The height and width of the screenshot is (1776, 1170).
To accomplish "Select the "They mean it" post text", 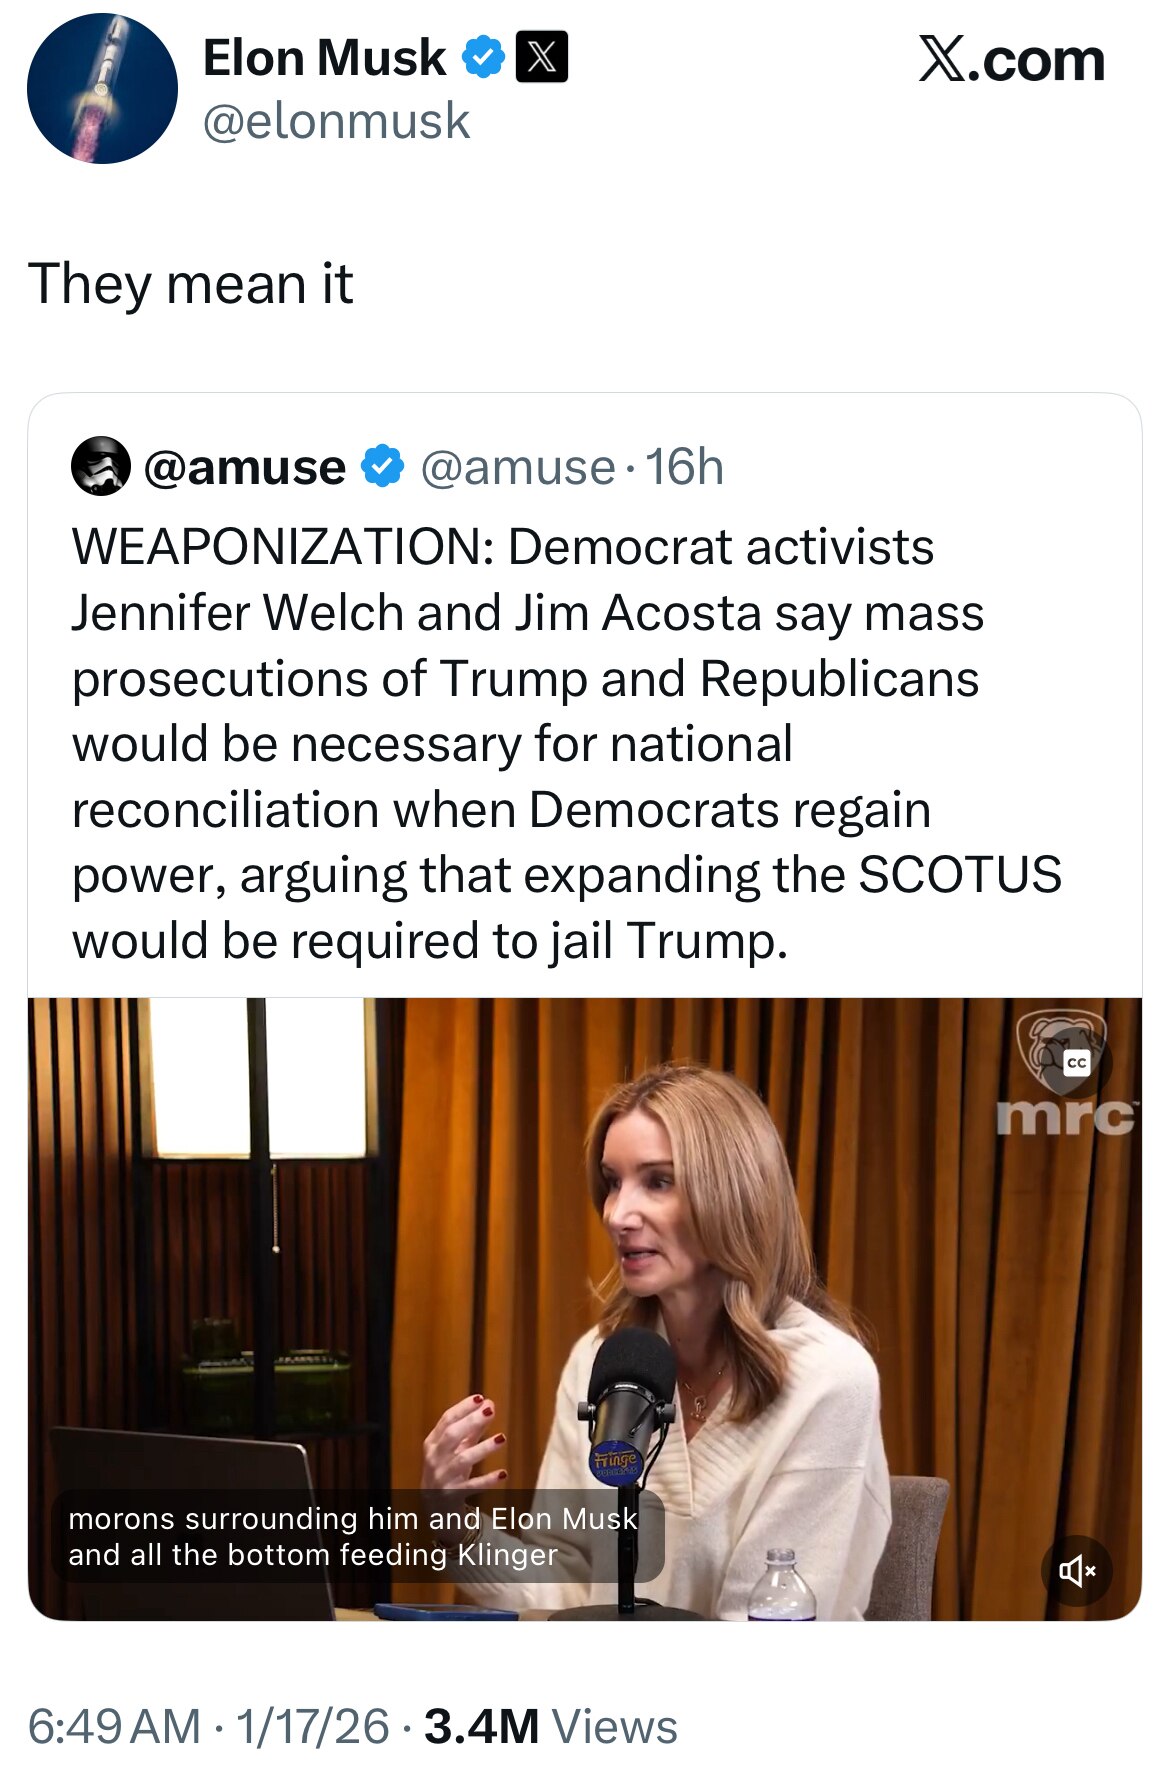I will 191,284.
